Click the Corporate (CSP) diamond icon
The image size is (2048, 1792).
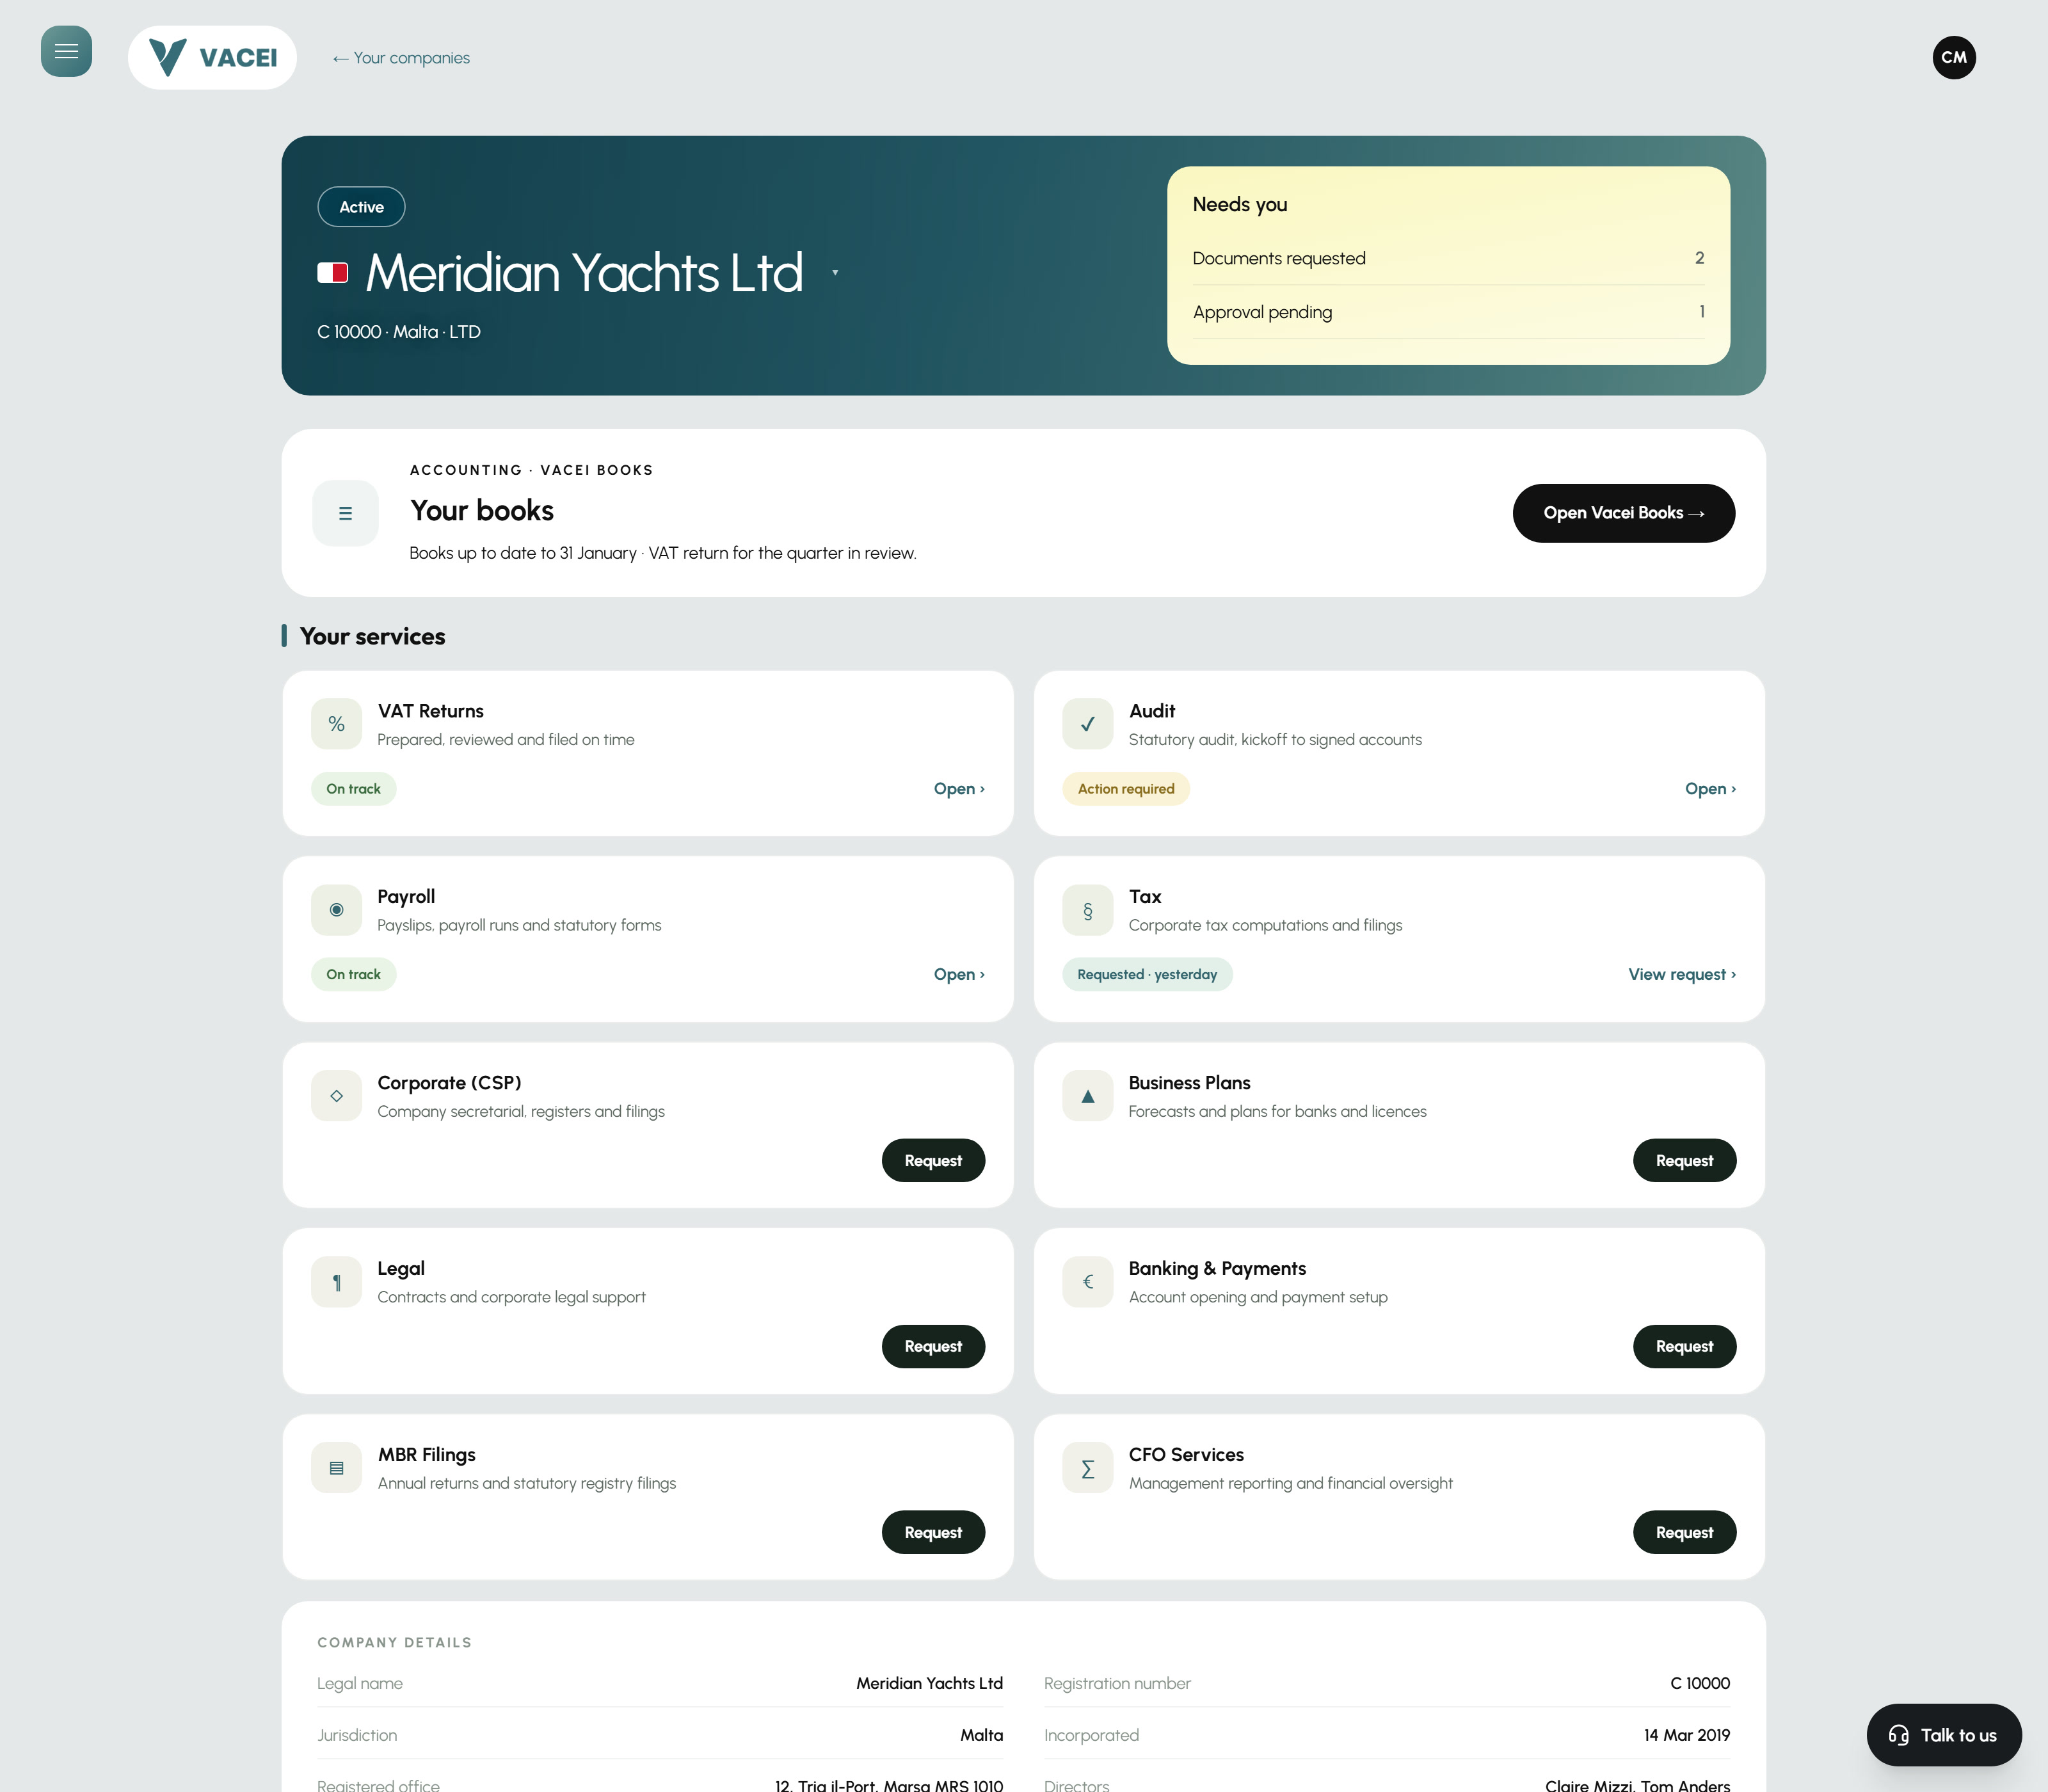(336, 1096)
